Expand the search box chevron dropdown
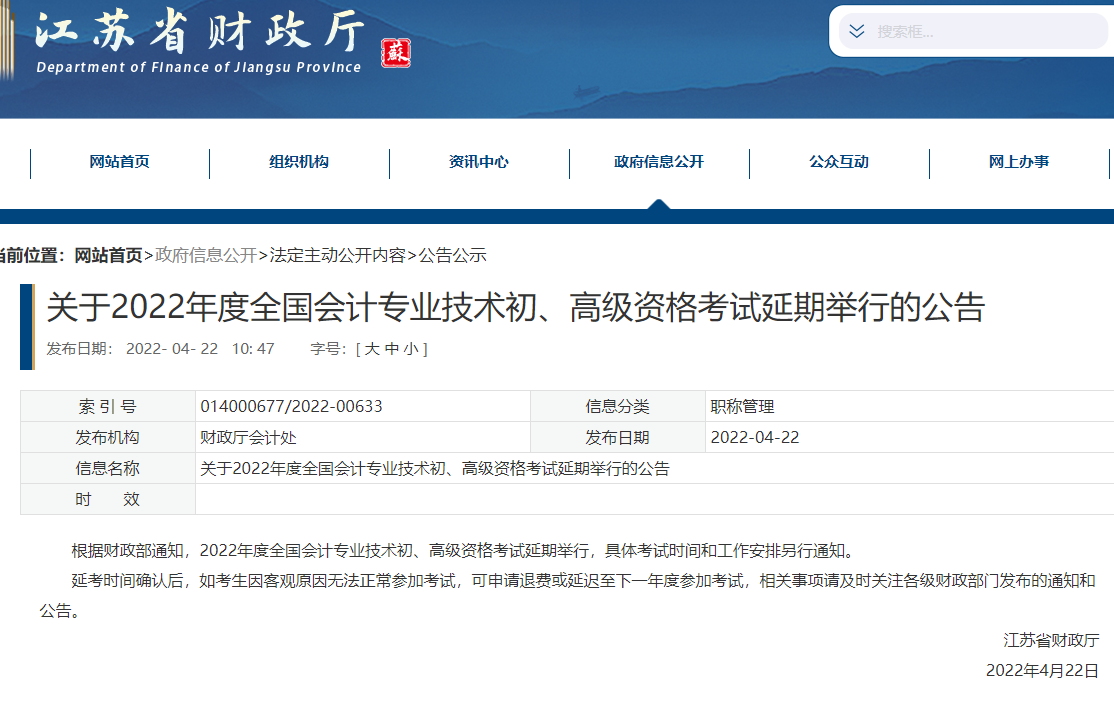The image size is (1114, 704). 856,31
